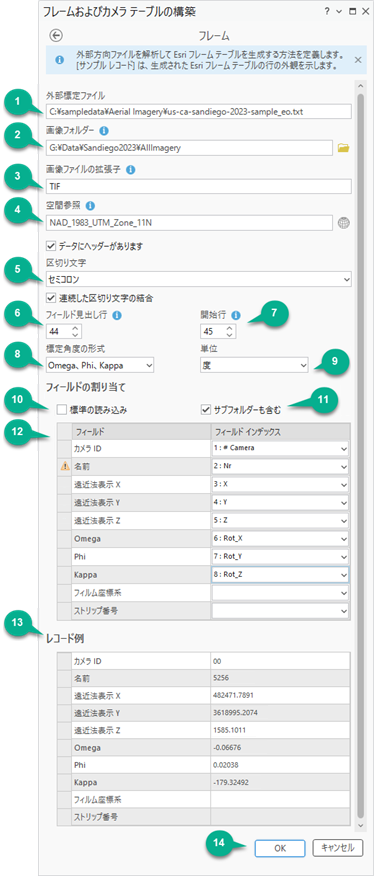374x876 pixels.
Task: Dismiss the blue info banner with its X
Action: [x=358, y=59]
